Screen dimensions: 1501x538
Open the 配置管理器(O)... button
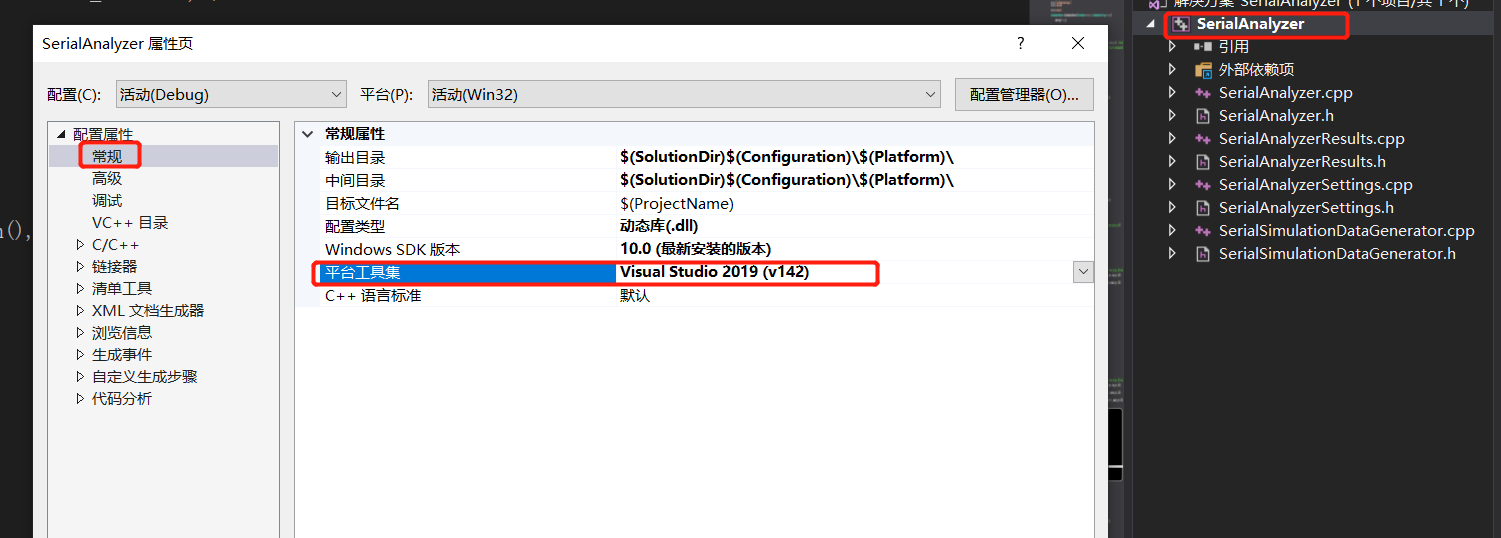pos(1024,95)
